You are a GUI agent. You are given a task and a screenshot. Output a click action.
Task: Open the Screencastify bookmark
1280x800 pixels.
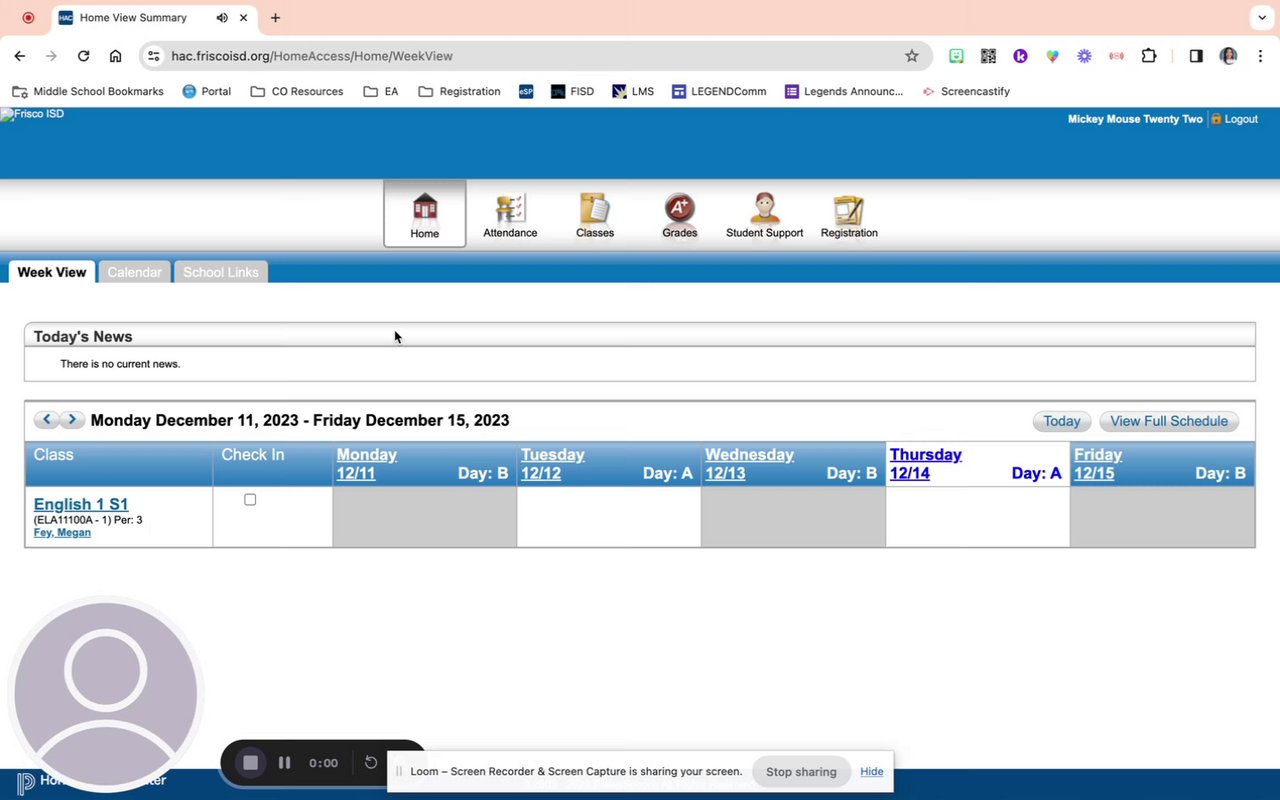pyautogui.click(x=966, y=91)
